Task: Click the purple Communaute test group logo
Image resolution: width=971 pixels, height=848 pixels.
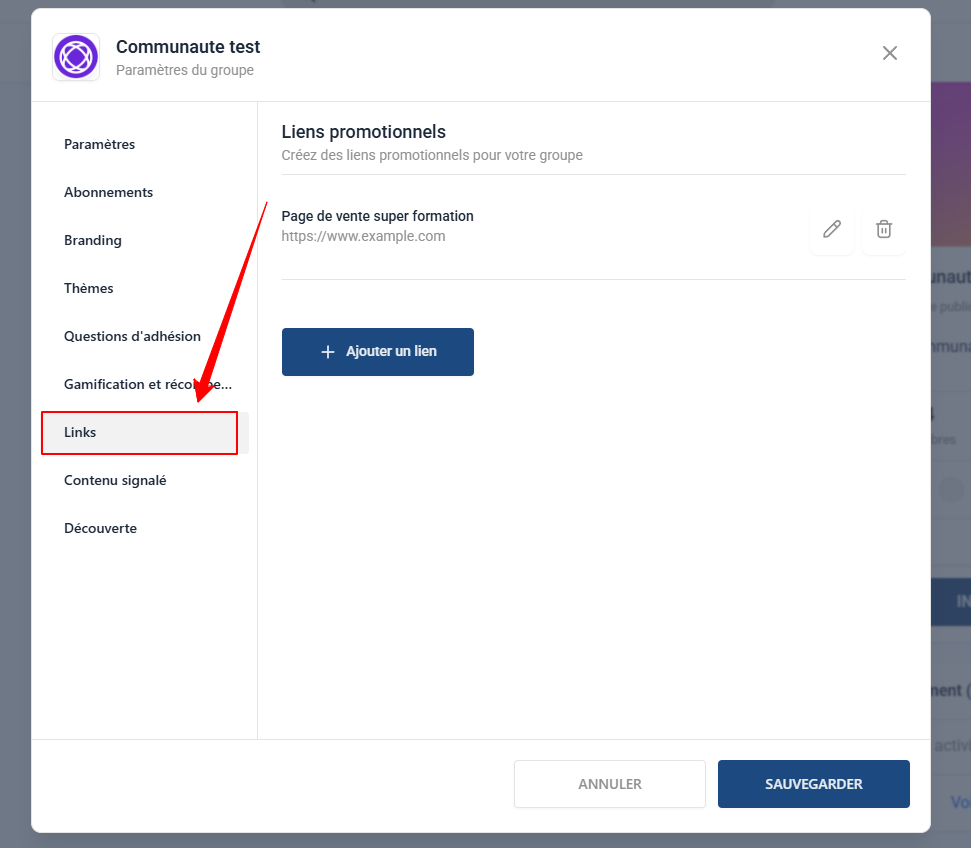Action: [76, 57]
